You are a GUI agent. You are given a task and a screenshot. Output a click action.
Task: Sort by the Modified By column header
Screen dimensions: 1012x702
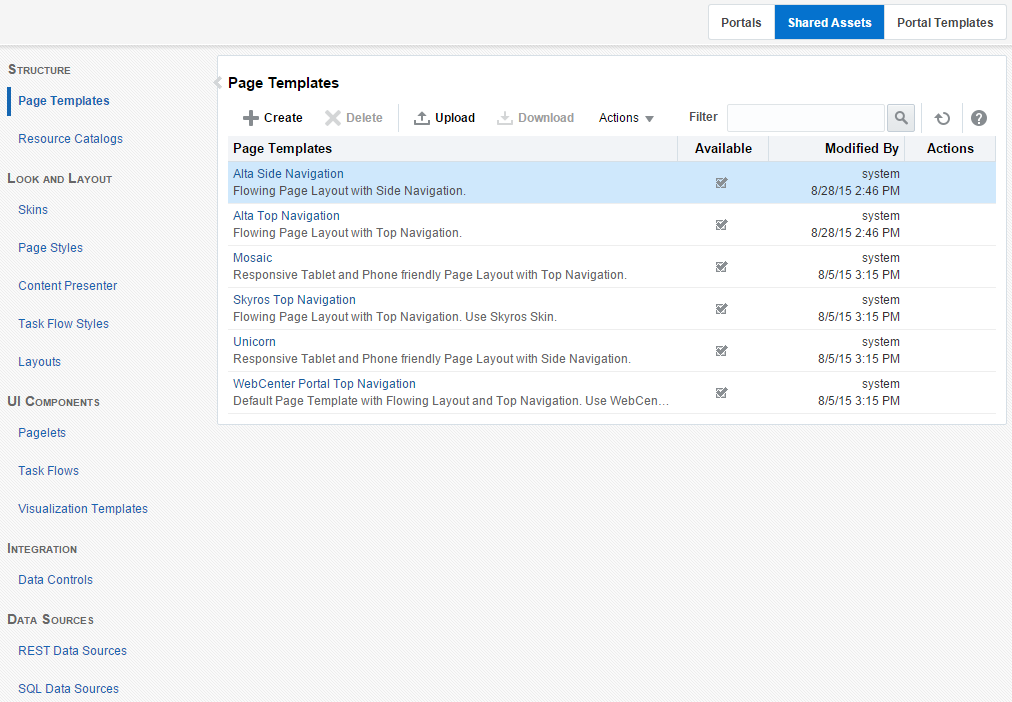click(x=862, y=148)
